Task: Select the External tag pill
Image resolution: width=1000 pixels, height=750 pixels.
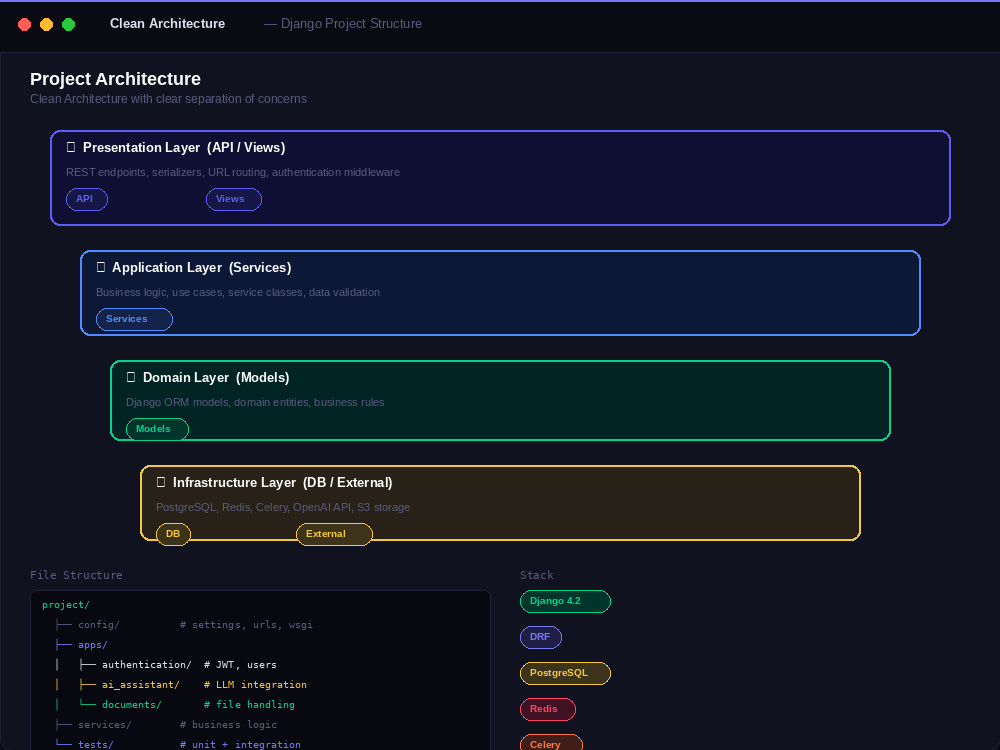Action: pyautogui.click(x=334, y=534)
